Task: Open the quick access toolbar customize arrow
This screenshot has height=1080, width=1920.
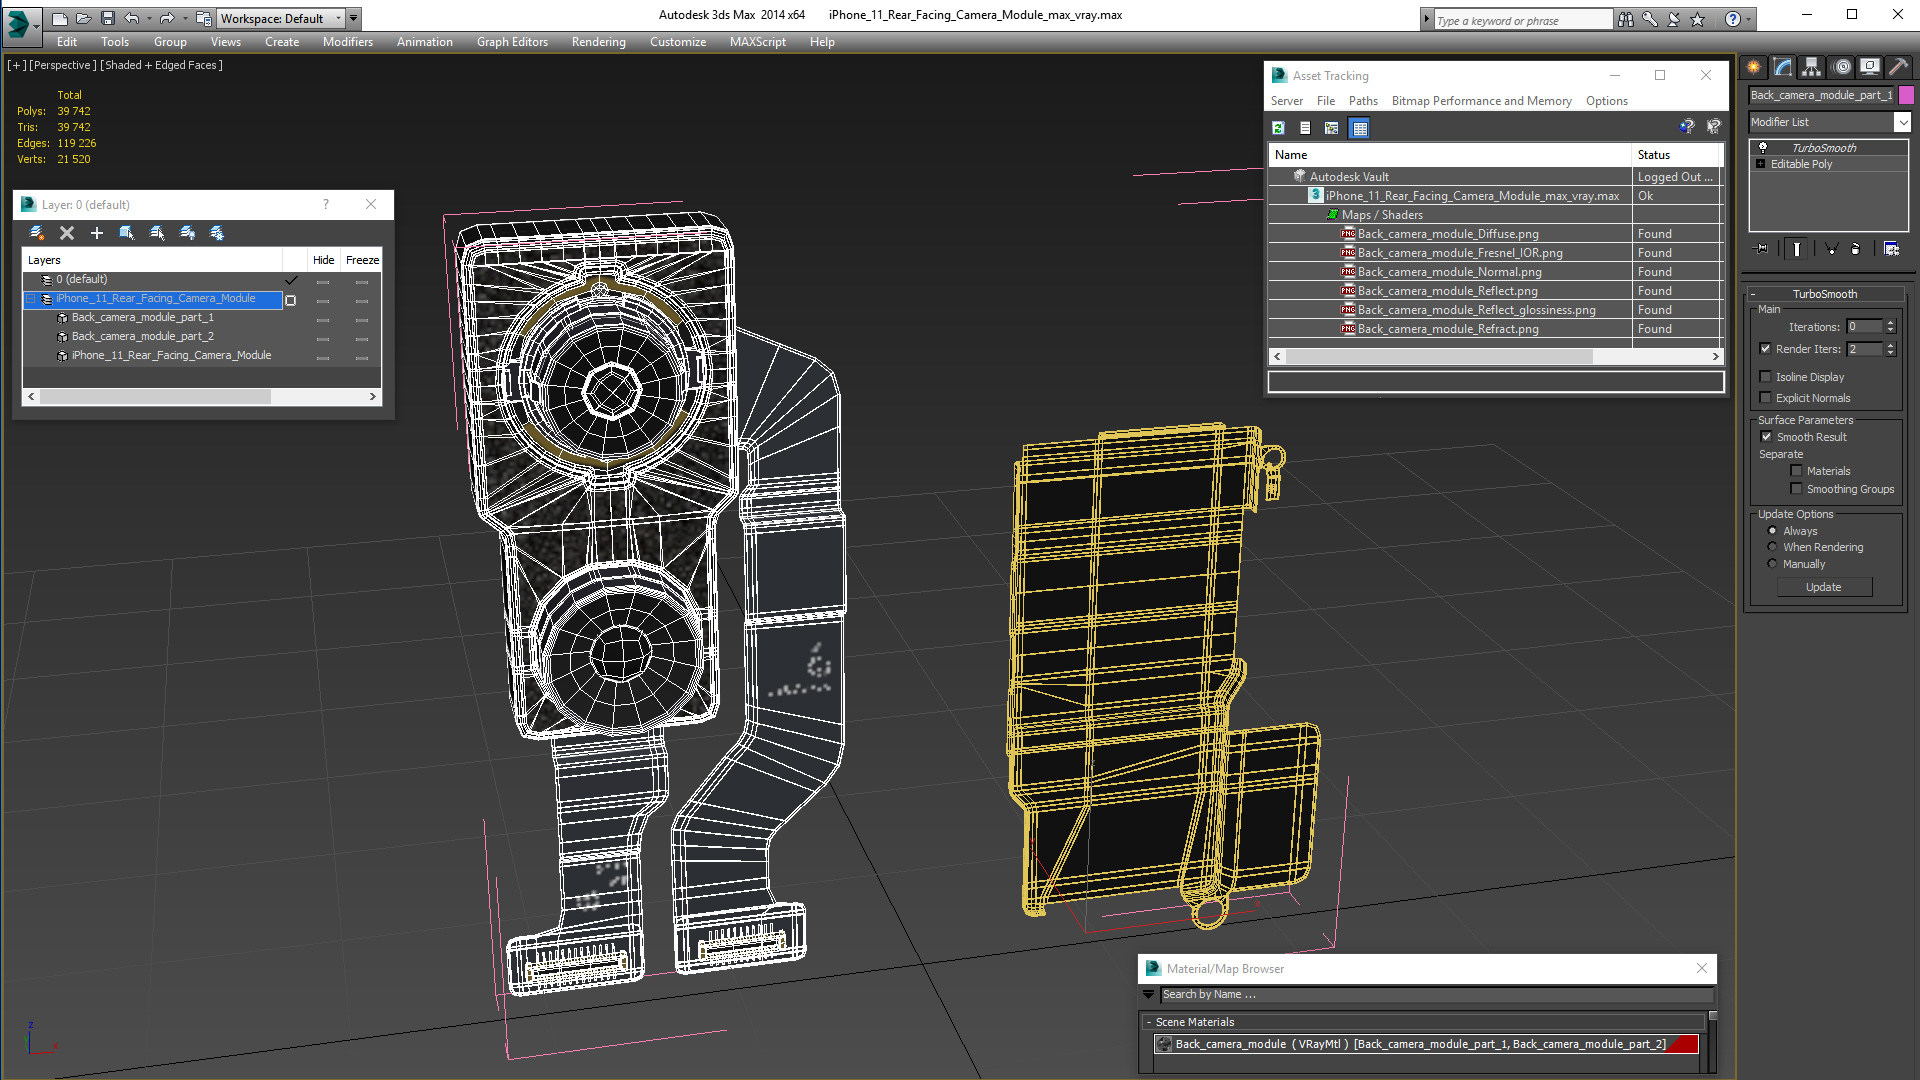Action: pyautogui.click(x=354, y=18)
